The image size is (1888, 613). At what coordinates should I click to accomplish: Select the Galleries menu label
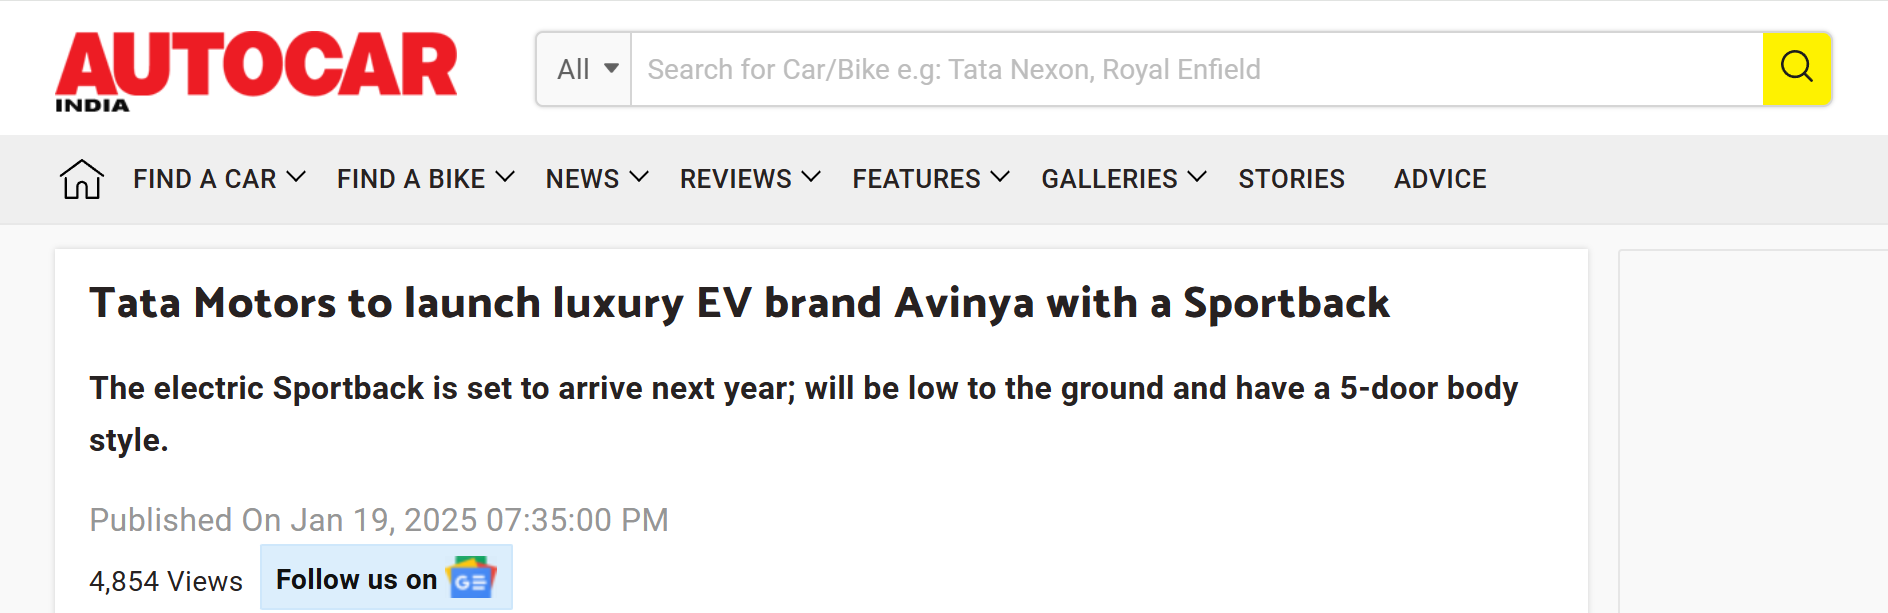(1109, 179)
